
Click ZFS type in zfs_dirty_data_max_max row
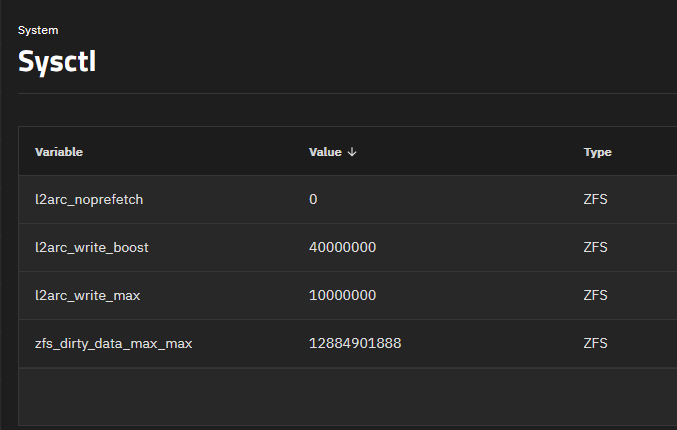(x=595, y=343)
